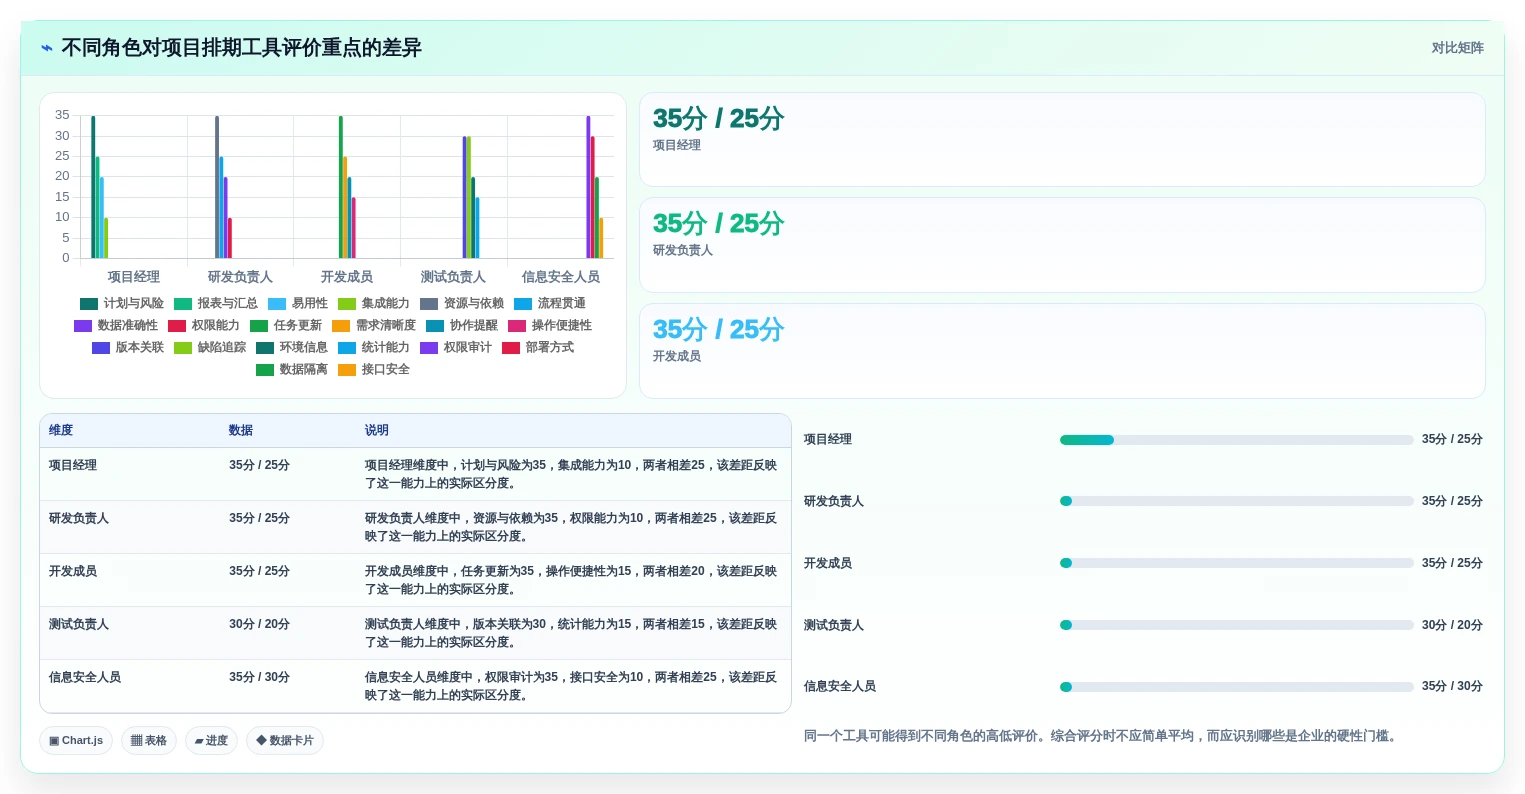Click the dashboard title 不同角色对项目排期工具评价重点的差异
The height and width of the screenshot is (794, 1525).
click(242, 48)
